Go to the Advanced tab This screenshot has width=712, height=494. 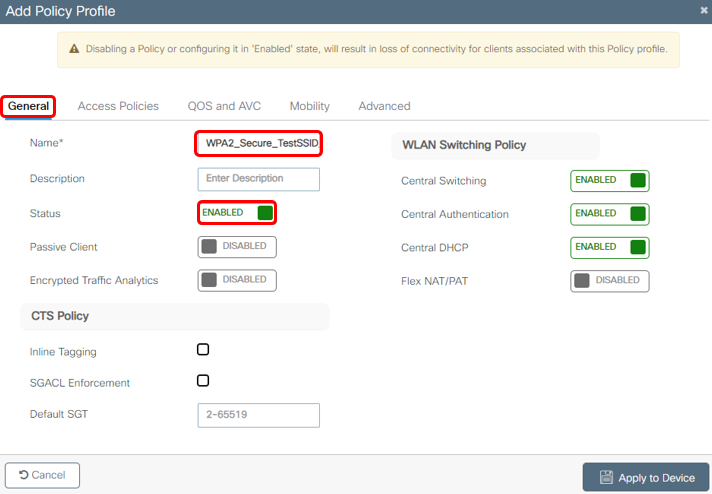coord(384,106)
